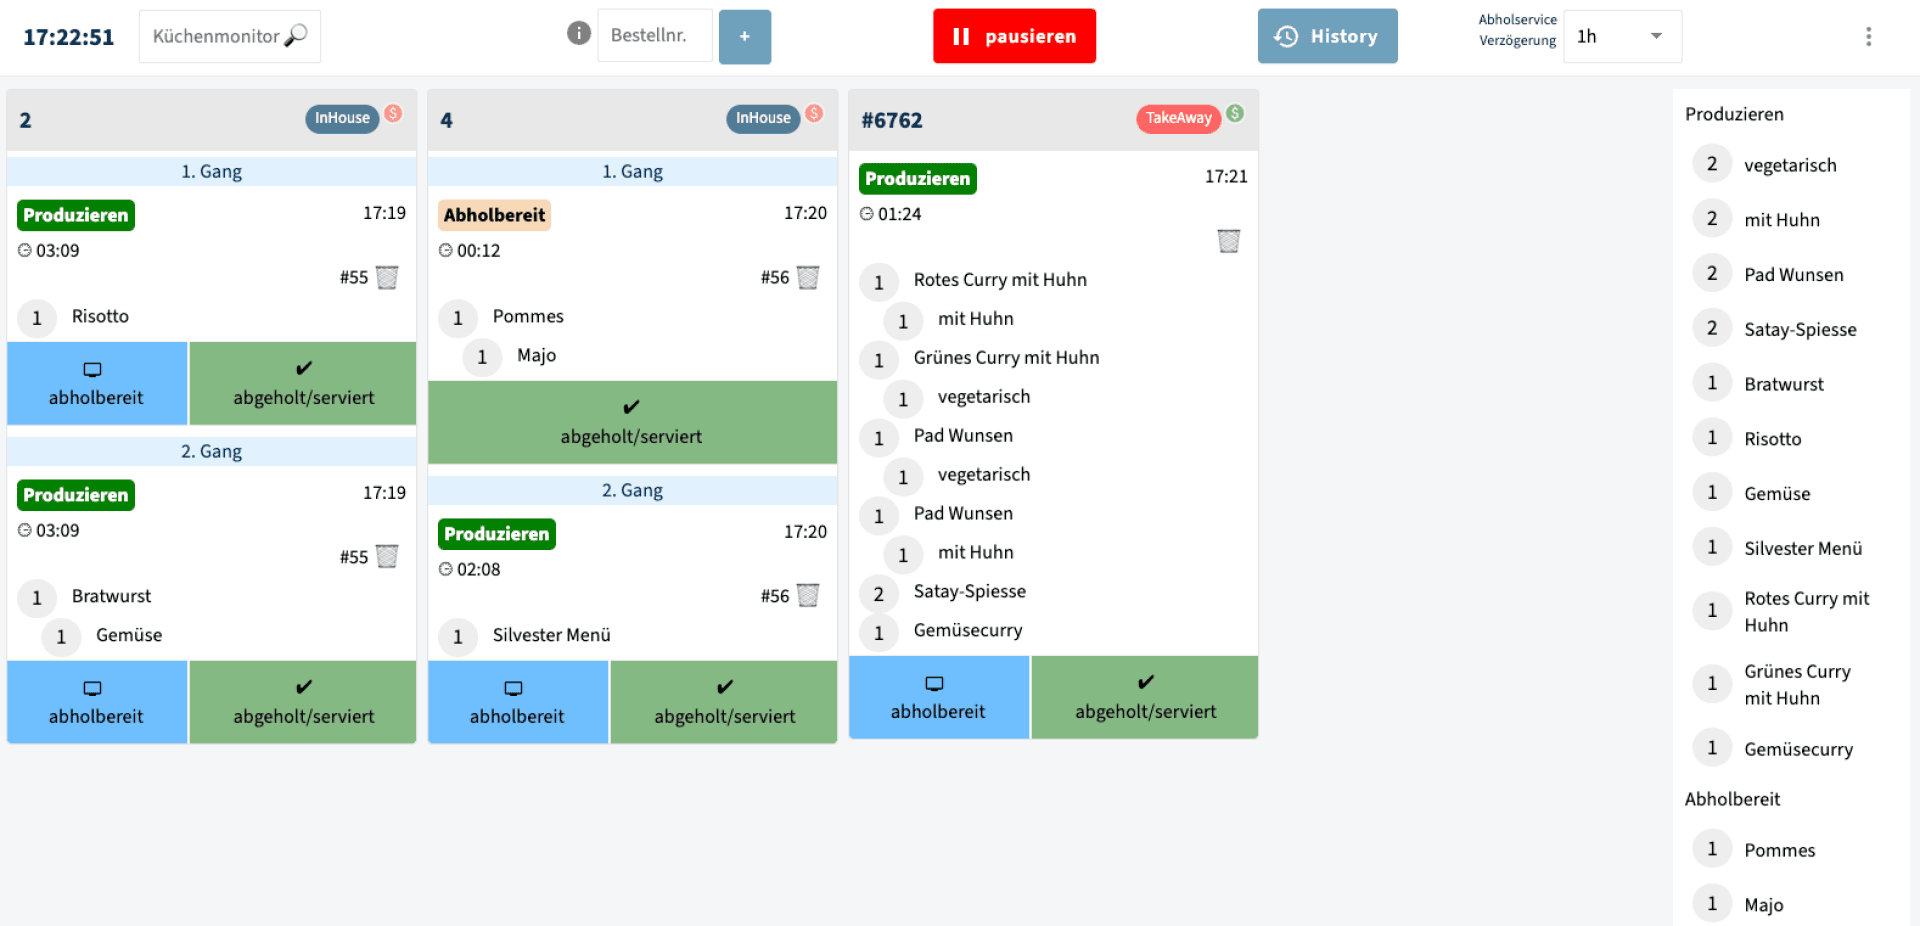
Task: Open the Abholservice Verzögerung 1h dropdown
Action: (1621, 37)
